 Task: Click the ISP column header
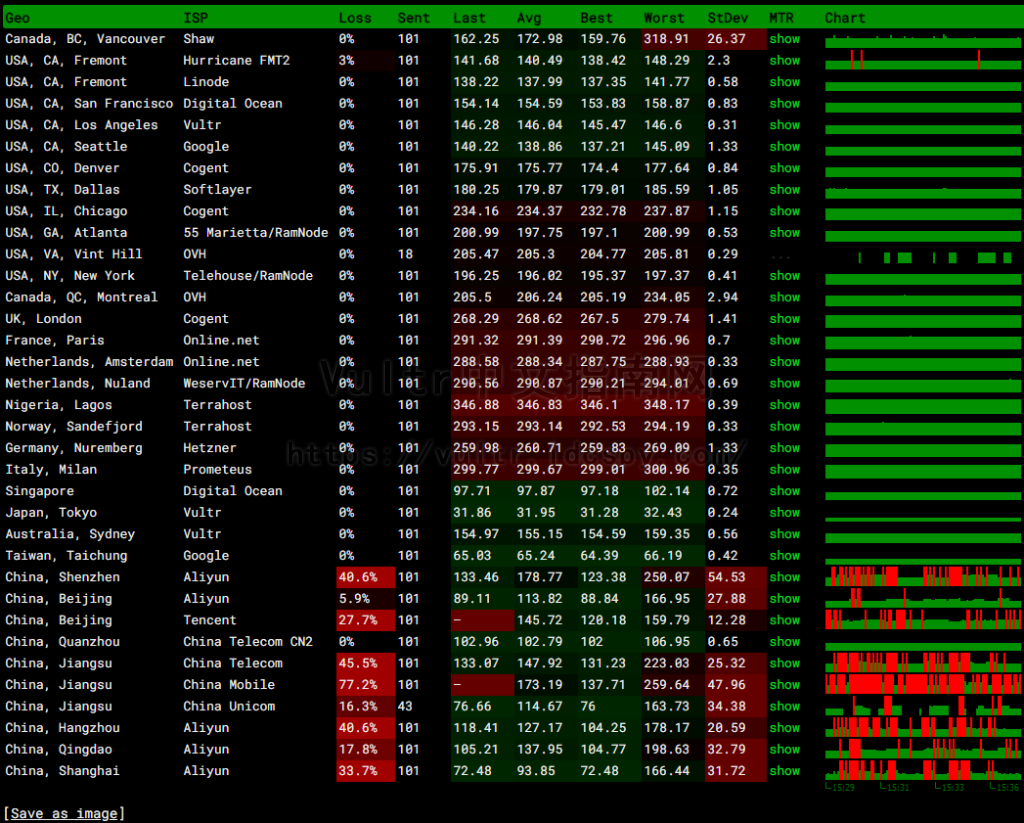195,18
